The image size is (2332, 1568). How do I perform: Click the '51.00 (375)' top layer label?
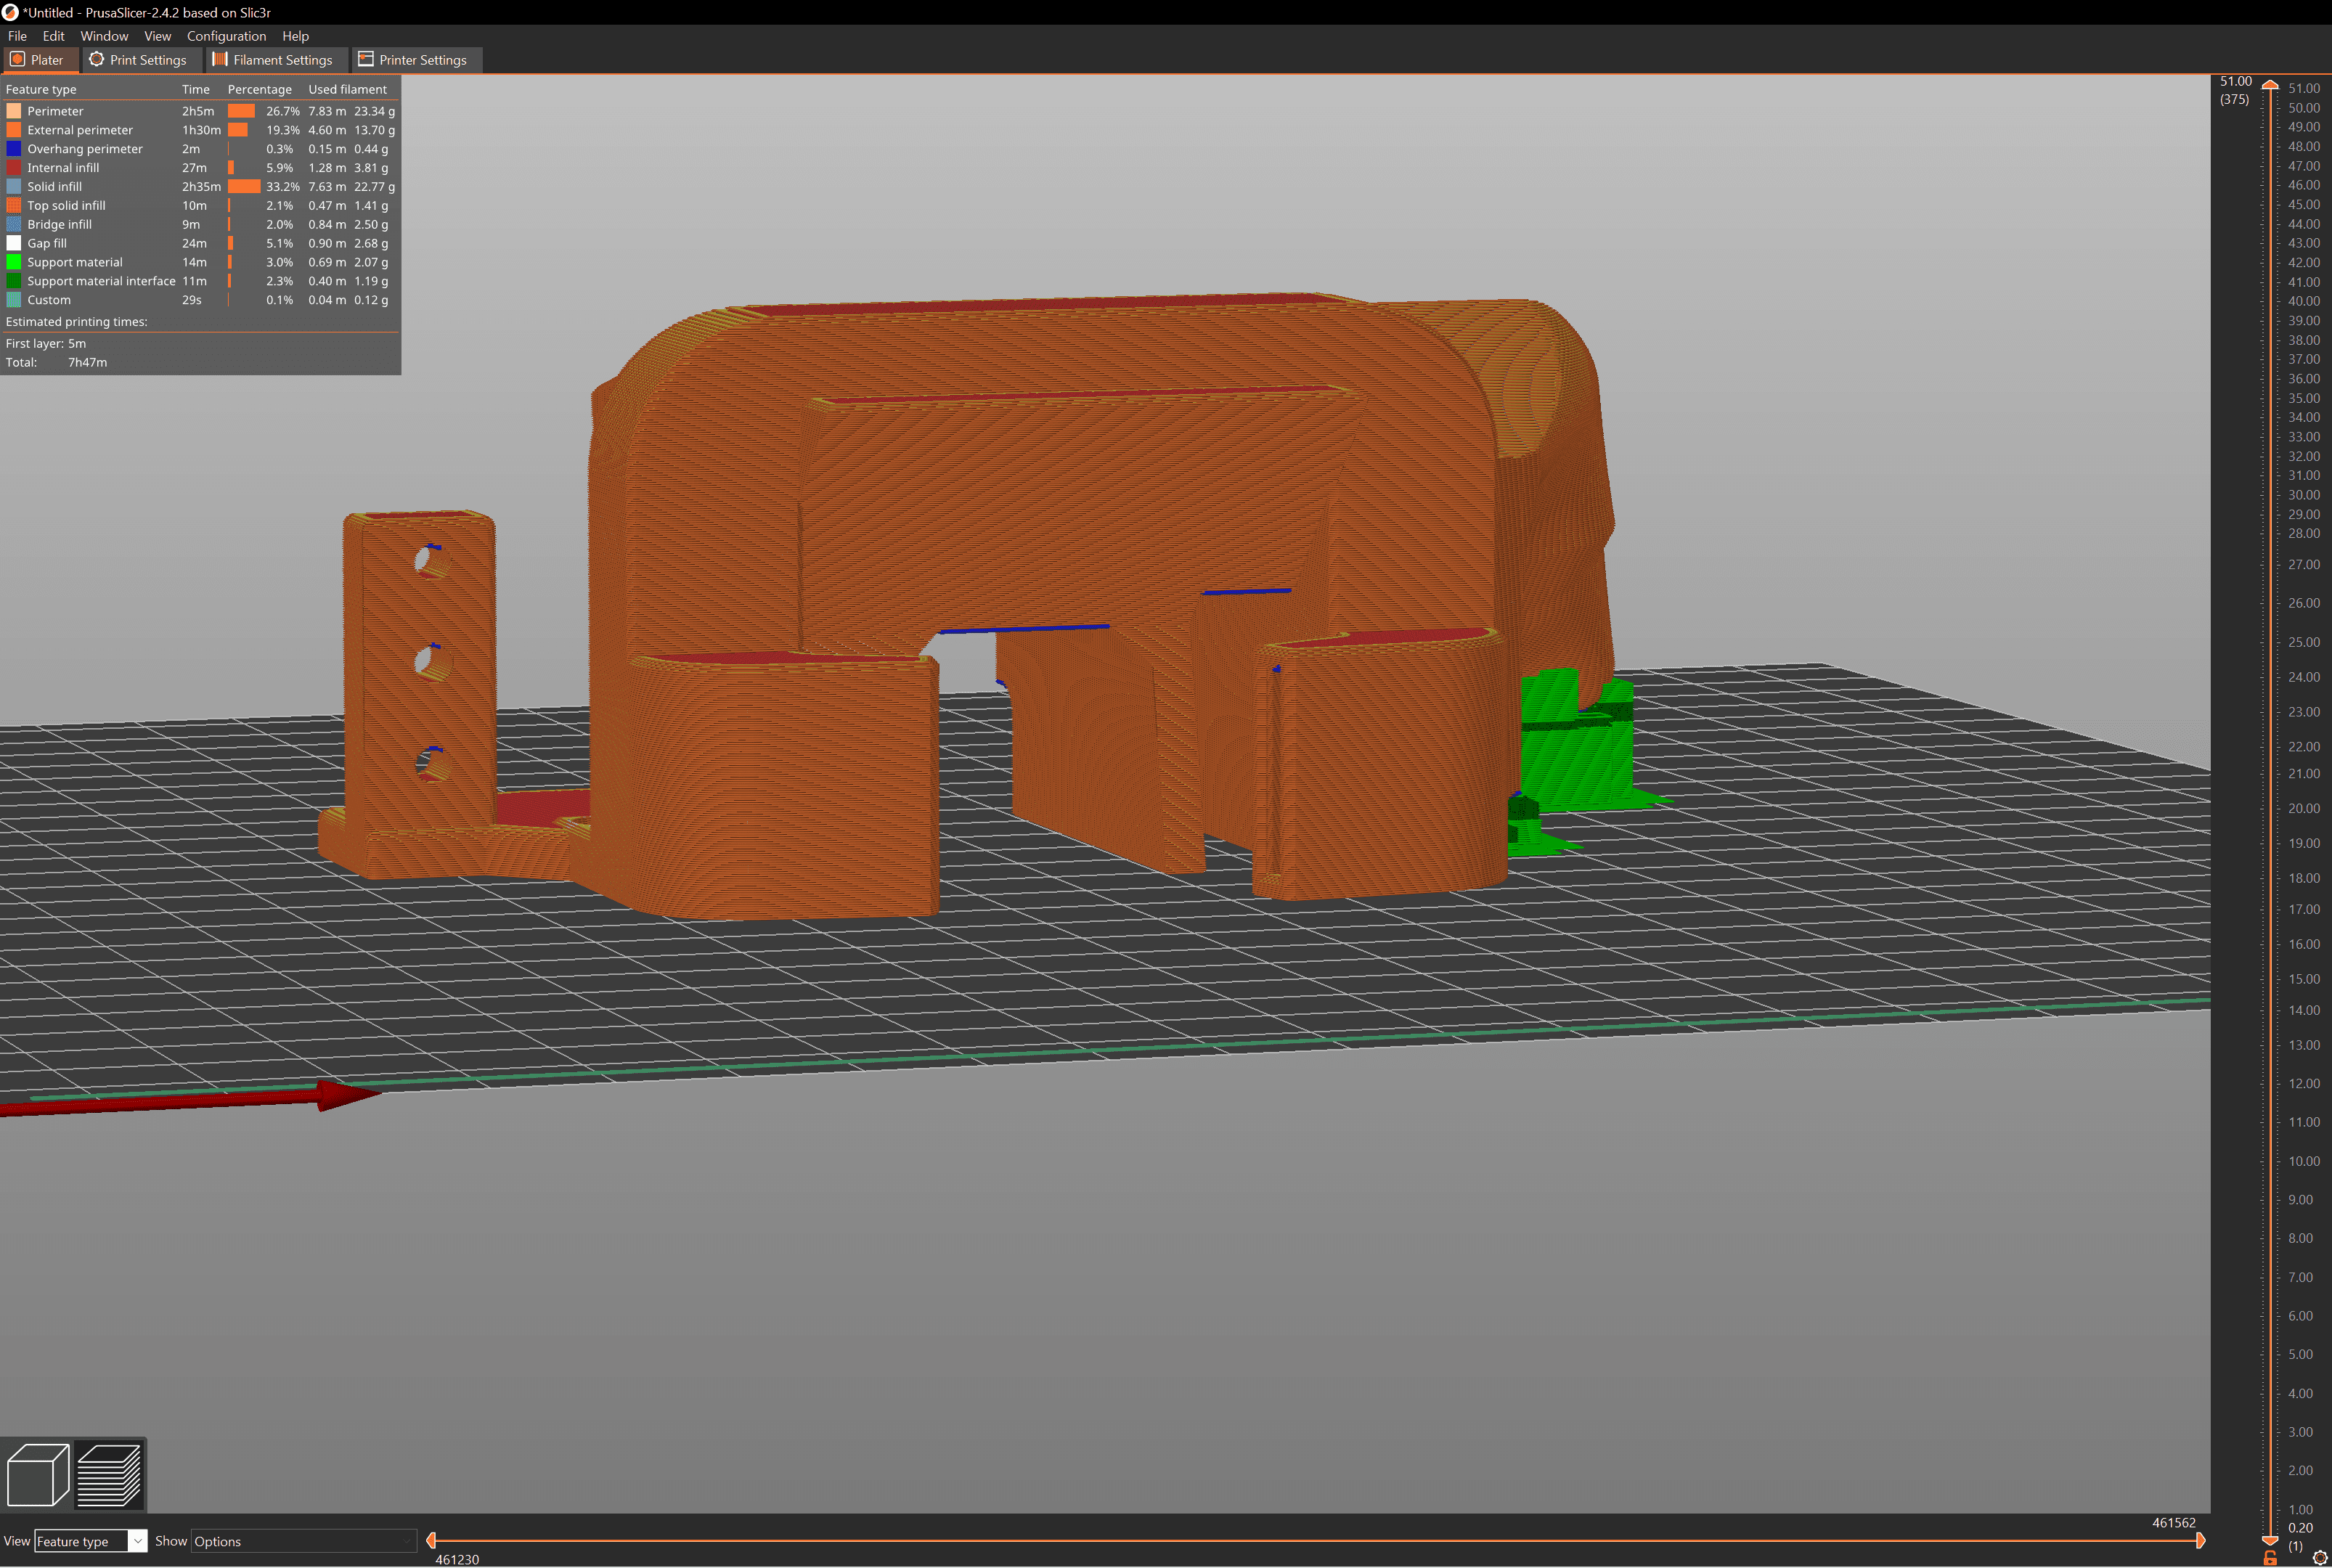click(2235, 90)
